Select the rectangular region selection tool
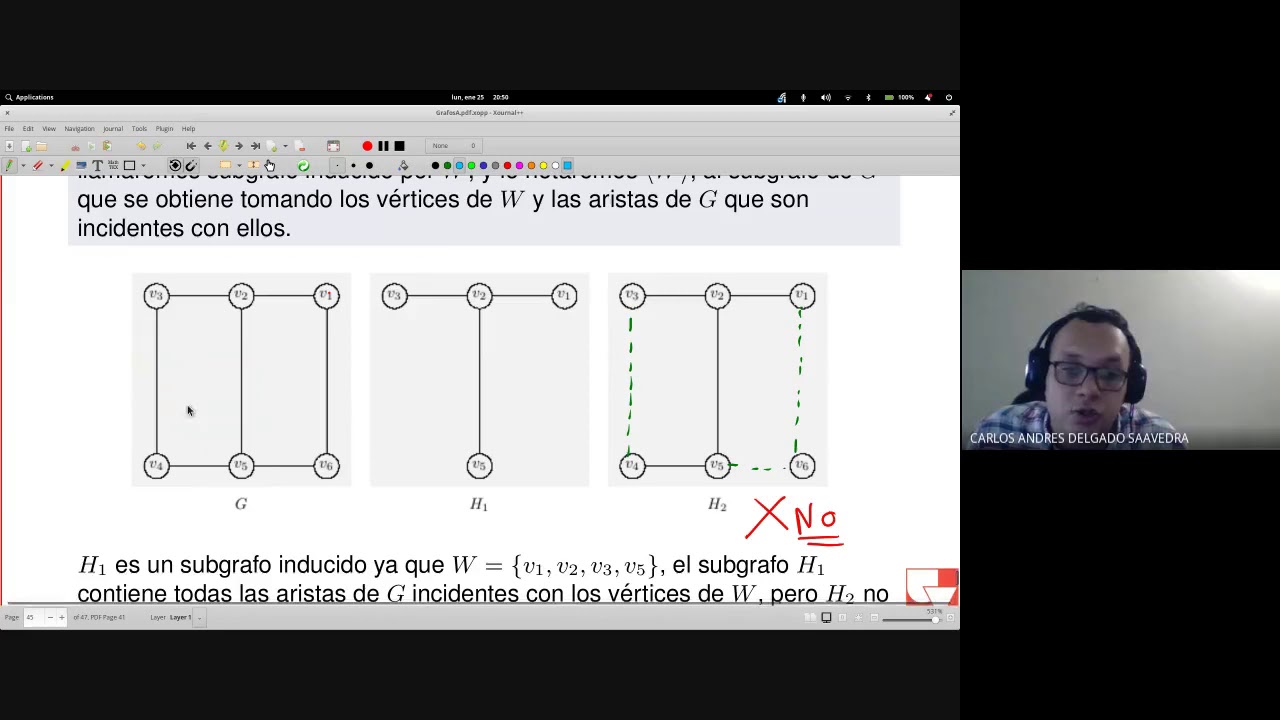This screenshot has height=720, width=1280. (225, 165)
